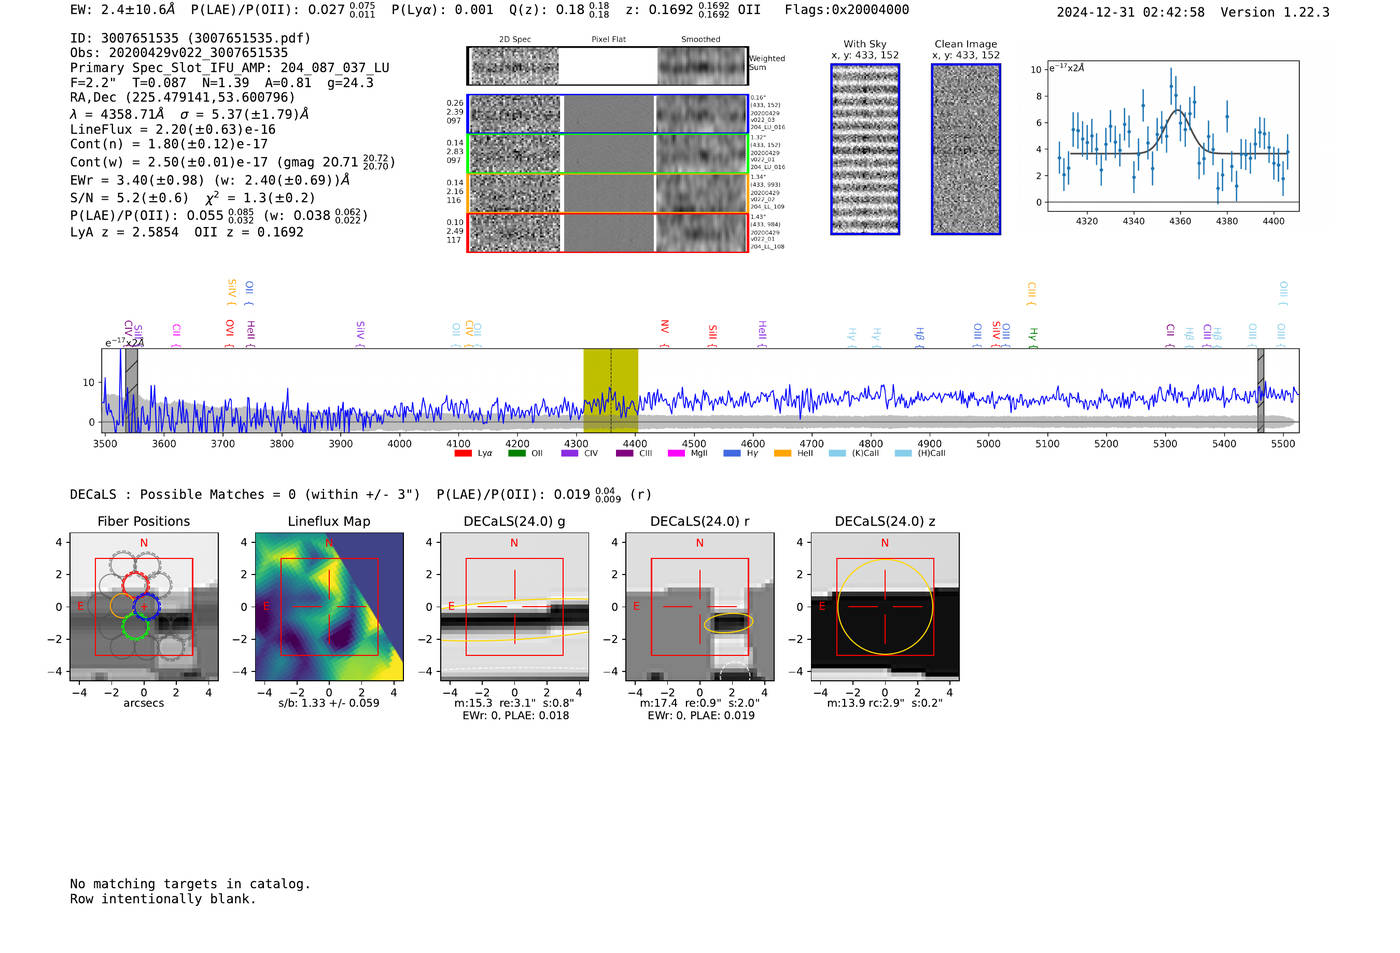The width and height of the screenshot is (1400, 953).
Task: Click the (K)CaII legend swatch
Action: [x=837, y=453]
